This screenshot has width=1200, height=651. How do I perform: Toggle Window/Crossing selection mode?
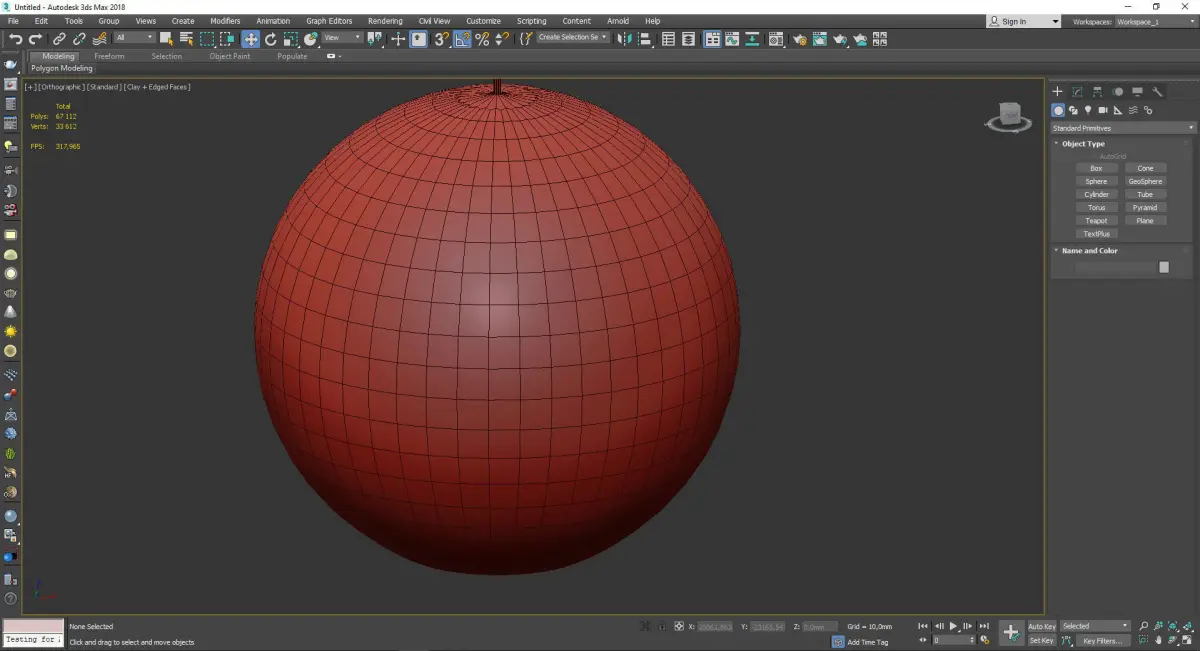(228, 39)
